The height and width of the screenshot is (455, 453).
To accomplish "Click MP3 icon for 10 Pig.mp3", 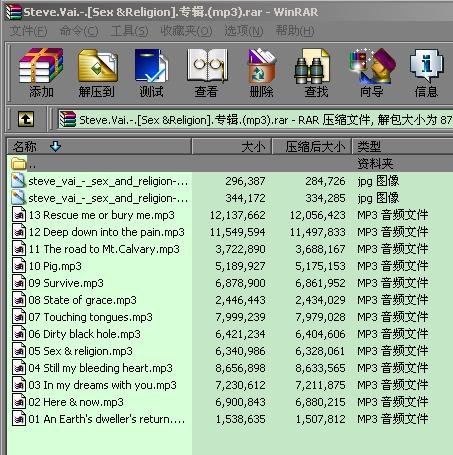I will click(19, 266).
